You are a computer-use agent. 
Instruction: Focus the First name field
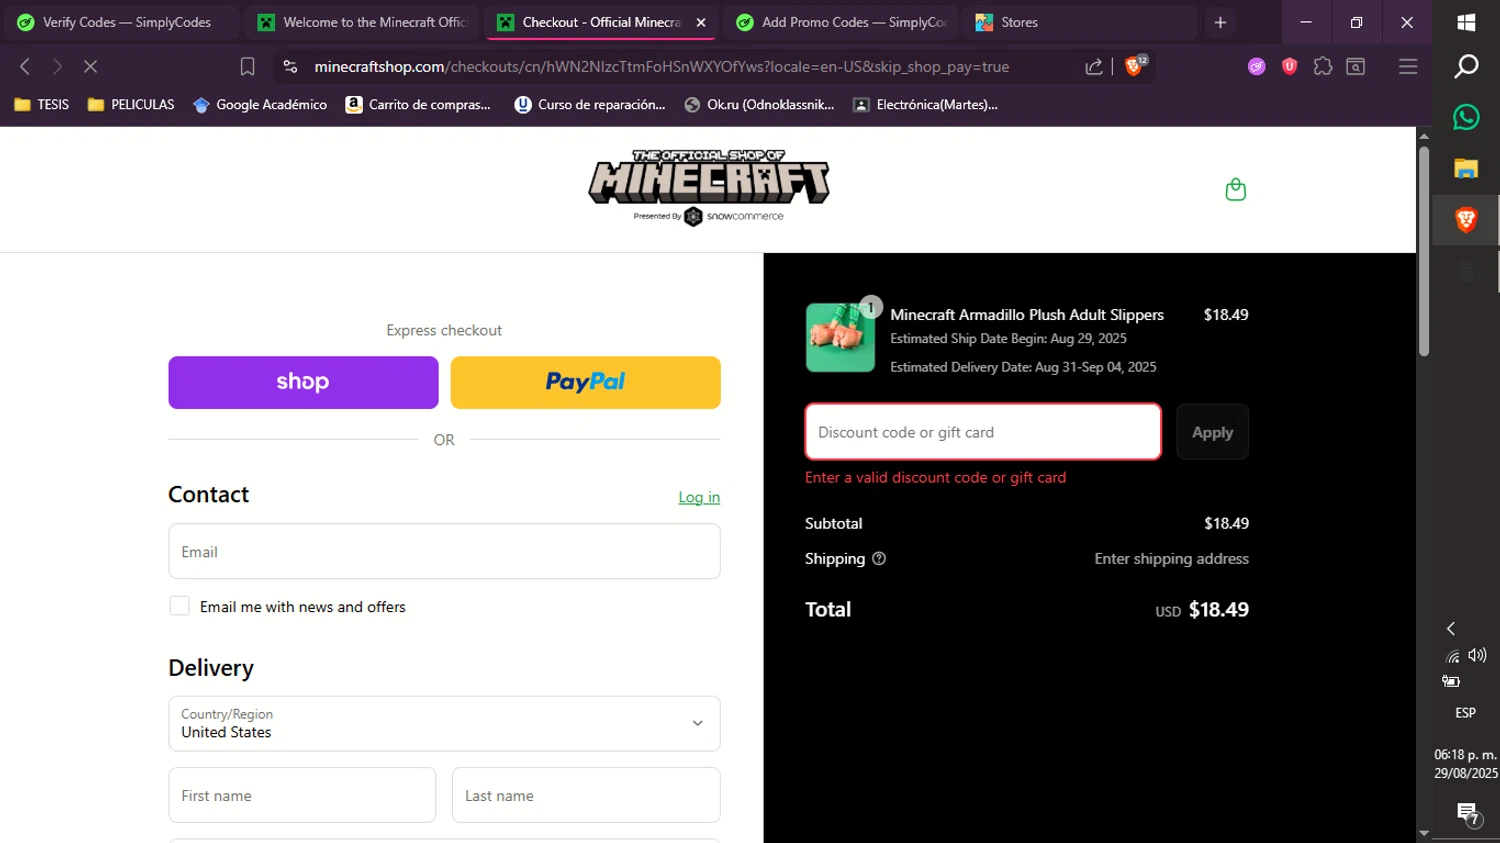point(302,795)
